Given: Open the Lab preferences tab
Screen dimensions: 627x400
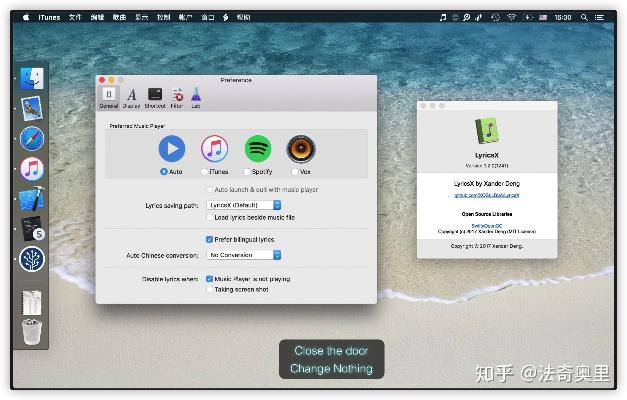Looking at the screenshot, I should pos(196,96).
